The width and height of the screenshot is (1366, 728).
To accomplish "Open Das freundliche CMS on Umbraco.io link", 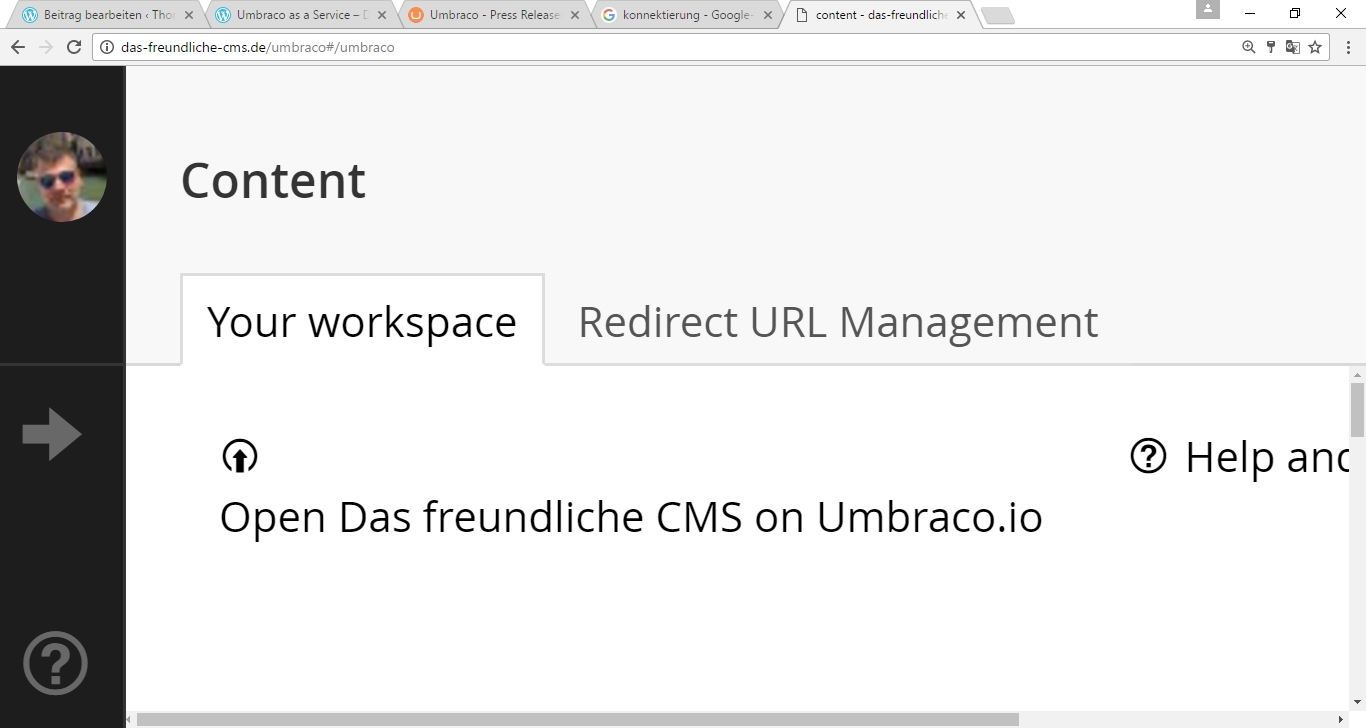I will pos(630,517).
